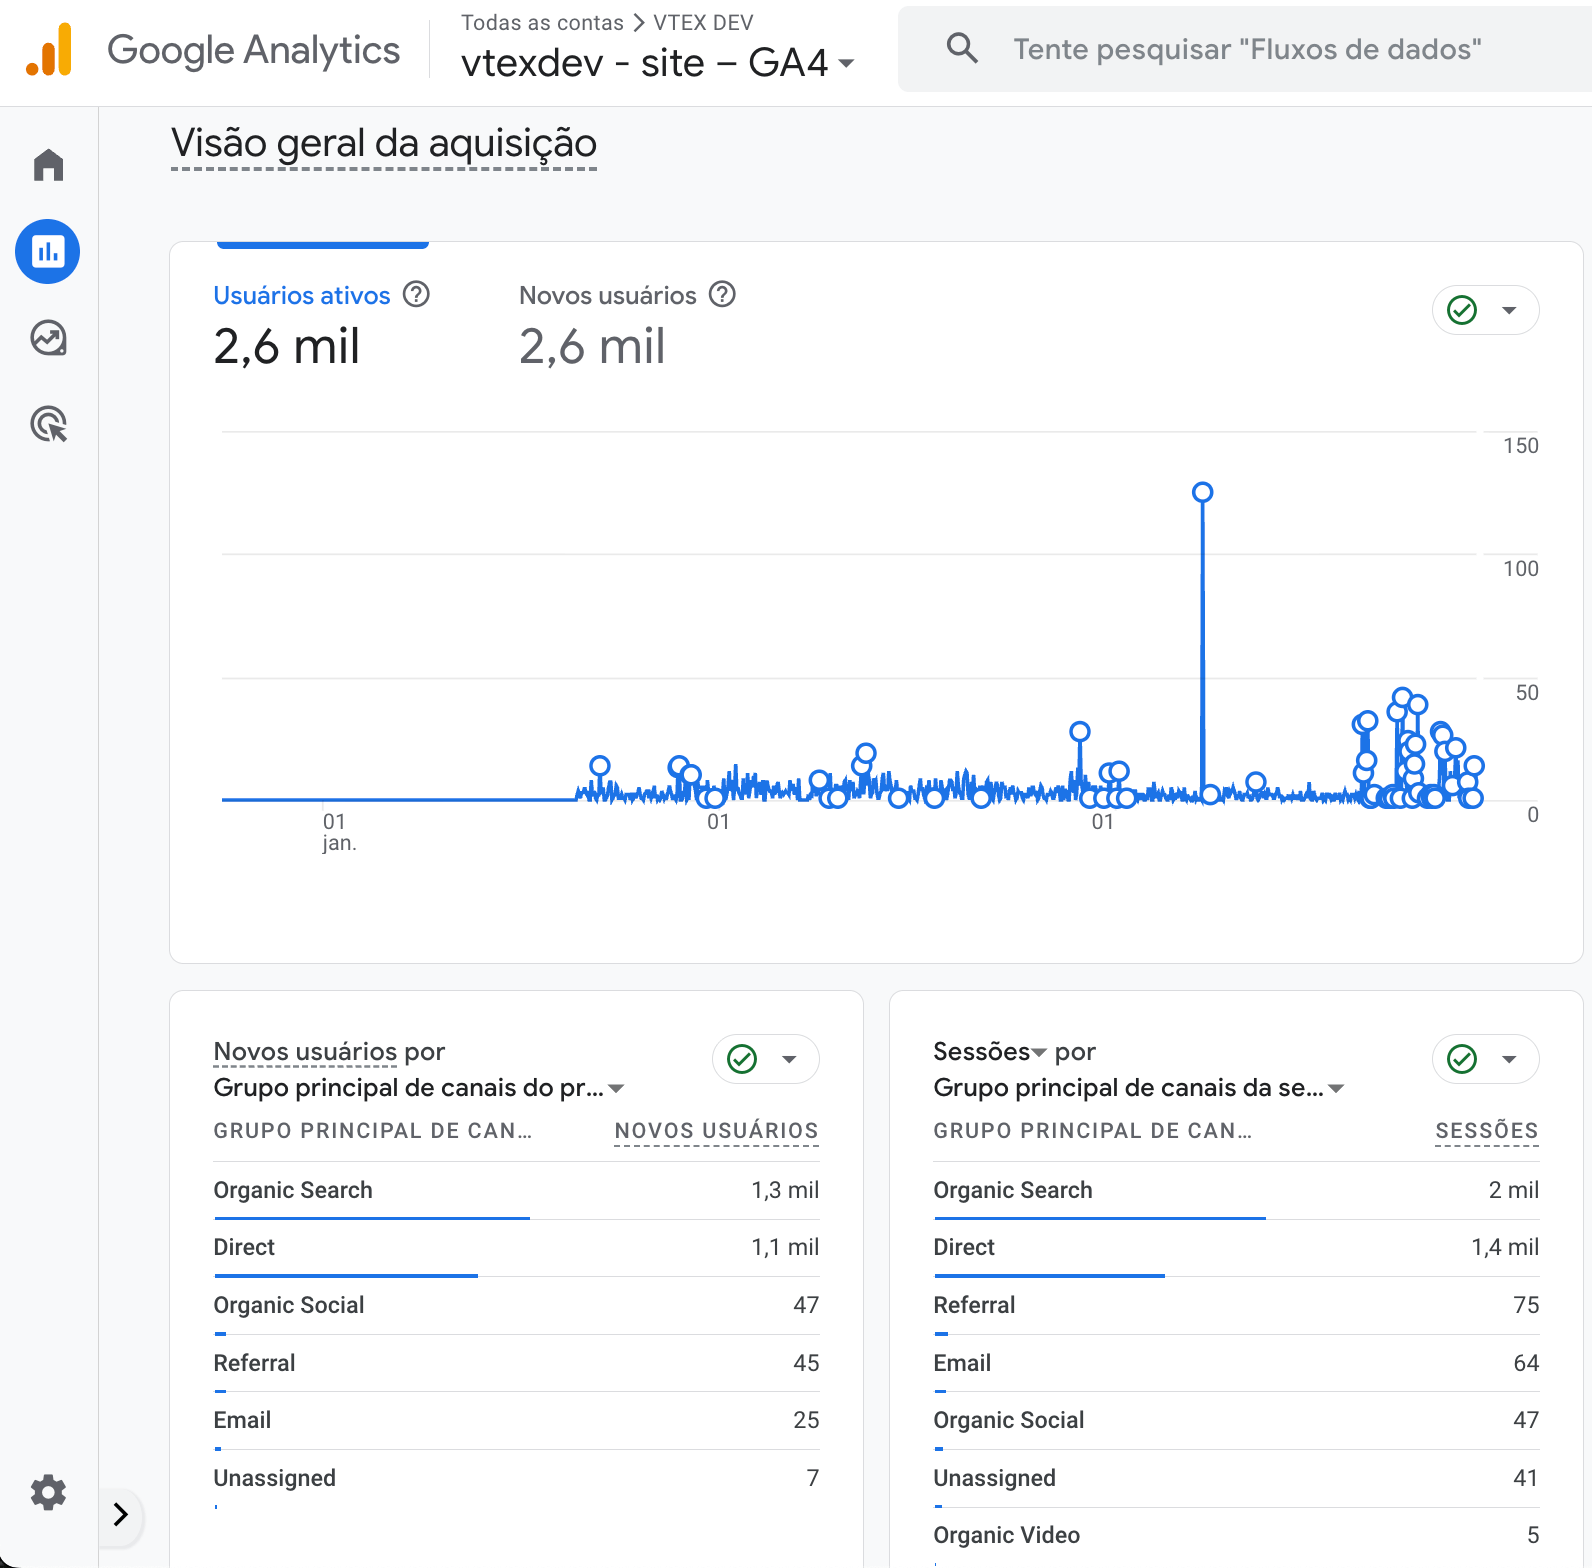Expand the left navigation panel arrow

121,1515
